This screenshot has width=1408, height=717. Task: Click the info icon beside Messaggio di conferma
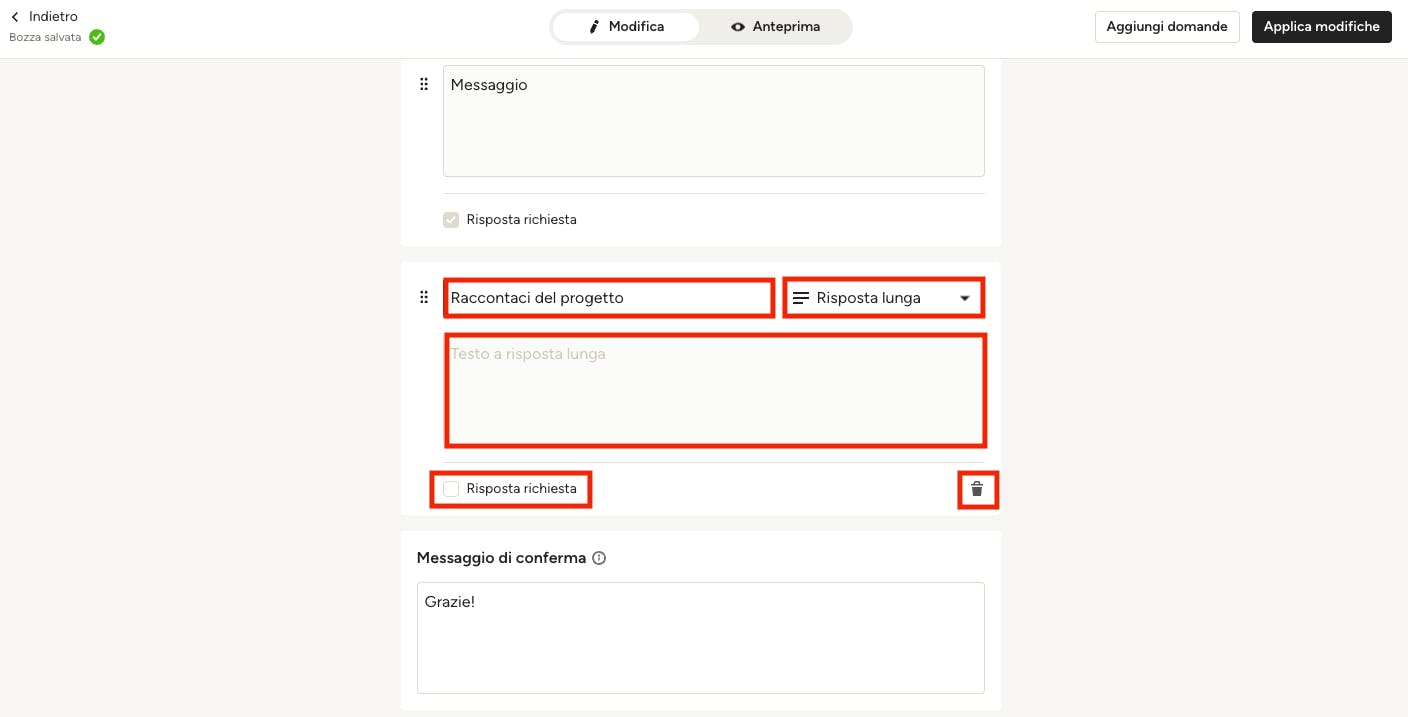(x=599, y=558)
